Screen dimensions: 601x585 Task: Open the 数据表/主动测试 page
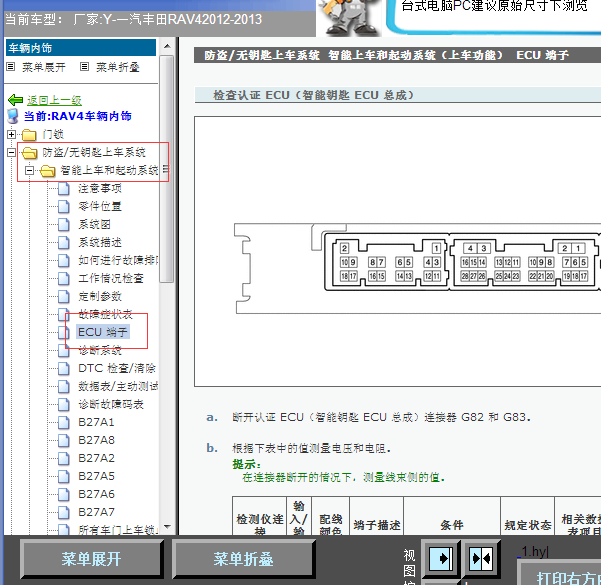coord(118,386)
